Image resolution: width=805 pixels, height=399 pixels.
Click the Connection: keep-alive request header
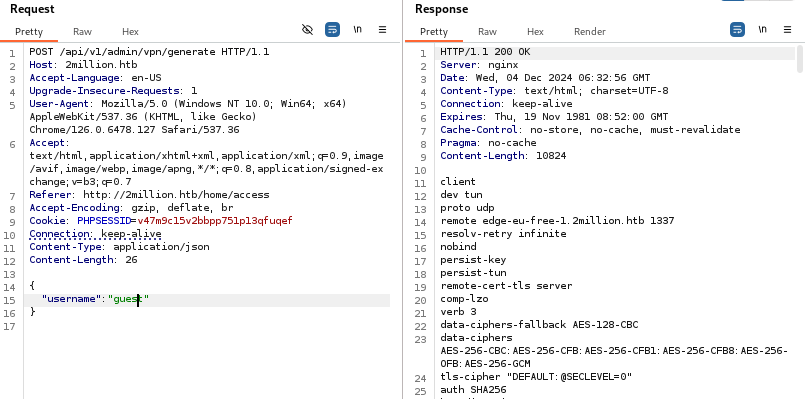tap(95, 234)
